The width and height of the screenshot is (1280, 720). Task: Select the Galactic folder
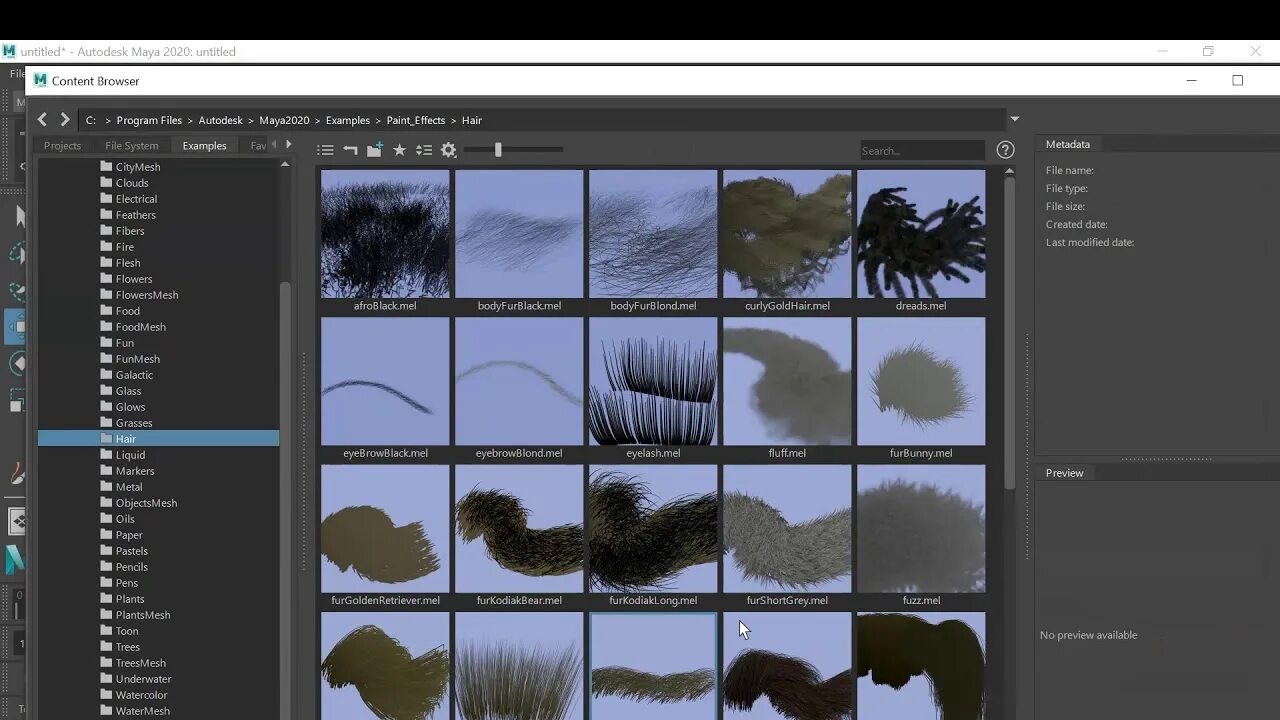134,375
